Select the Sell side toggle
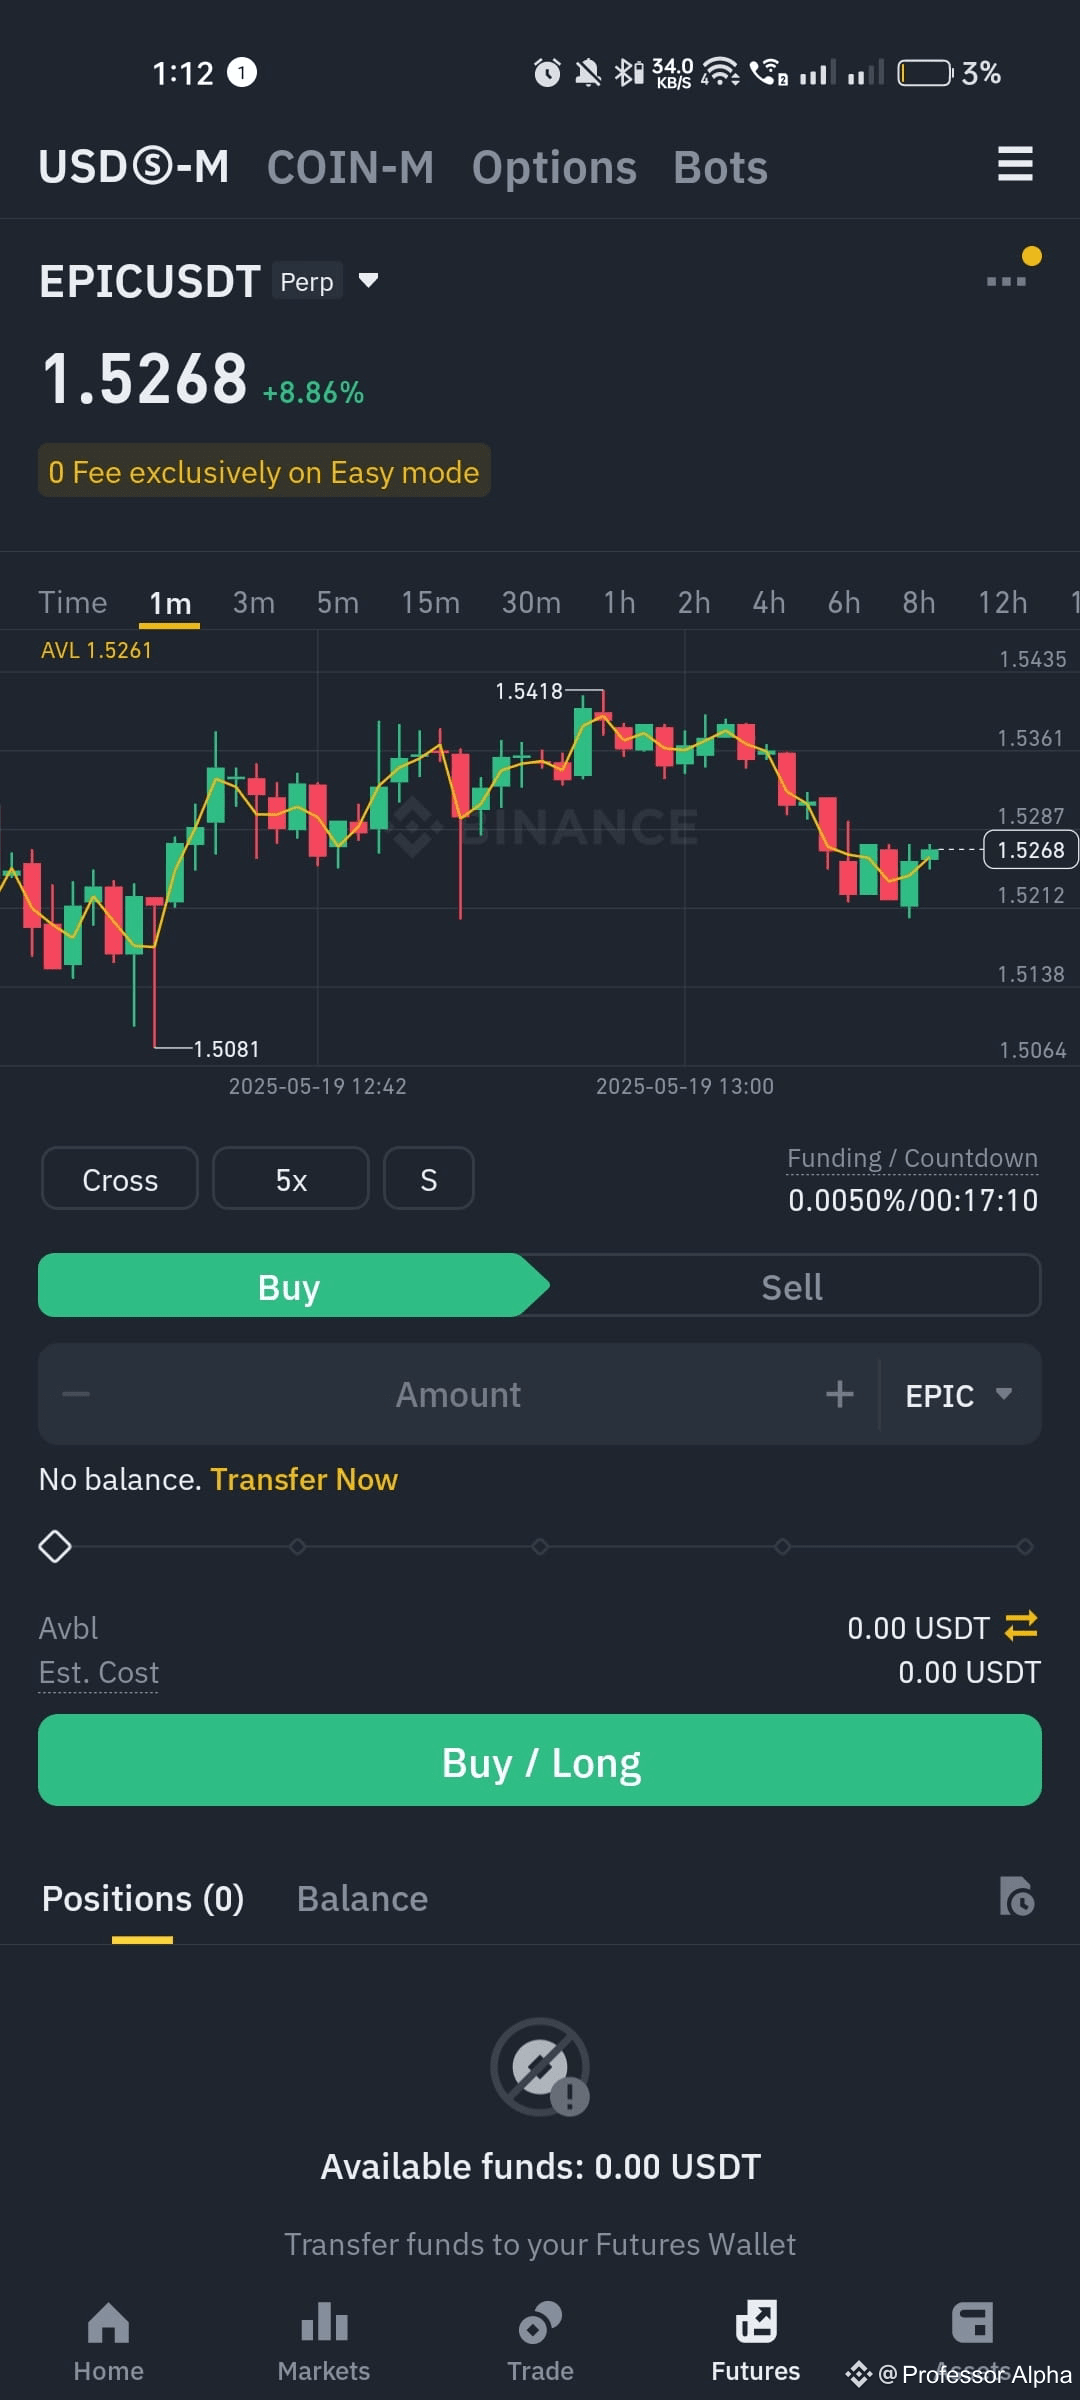Screen dimensions: 1080x2400 click(x=792, y=1286)
